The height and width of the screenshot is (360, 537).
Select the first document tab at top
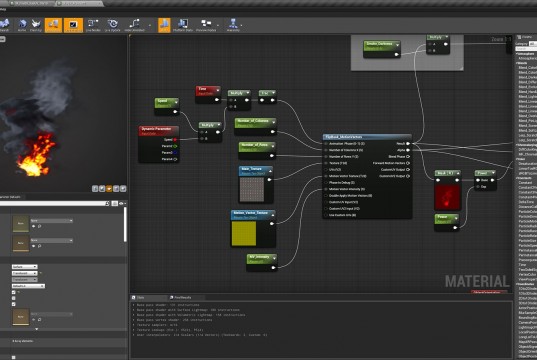click(x=31, y=3)
